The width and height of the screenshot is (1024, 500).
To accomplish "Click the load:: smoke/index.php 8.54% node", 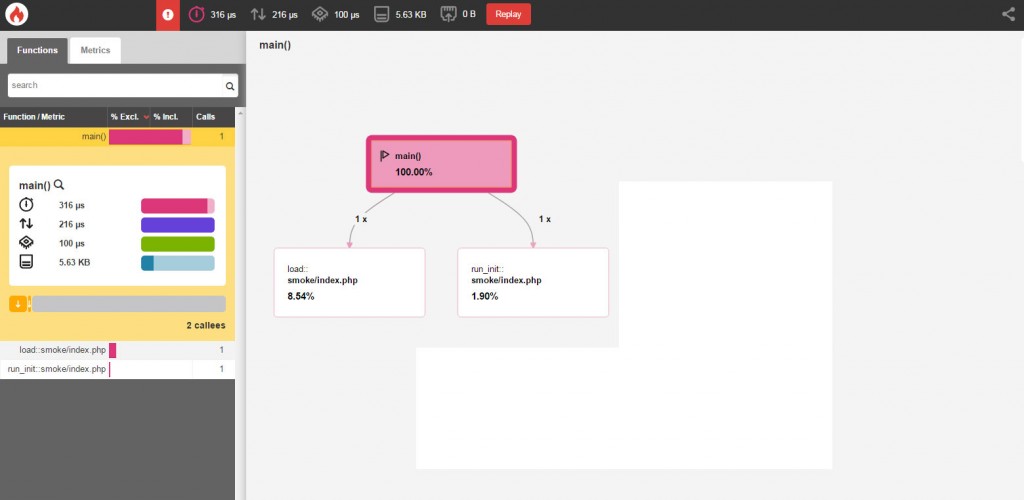I will tap(349, 282).
